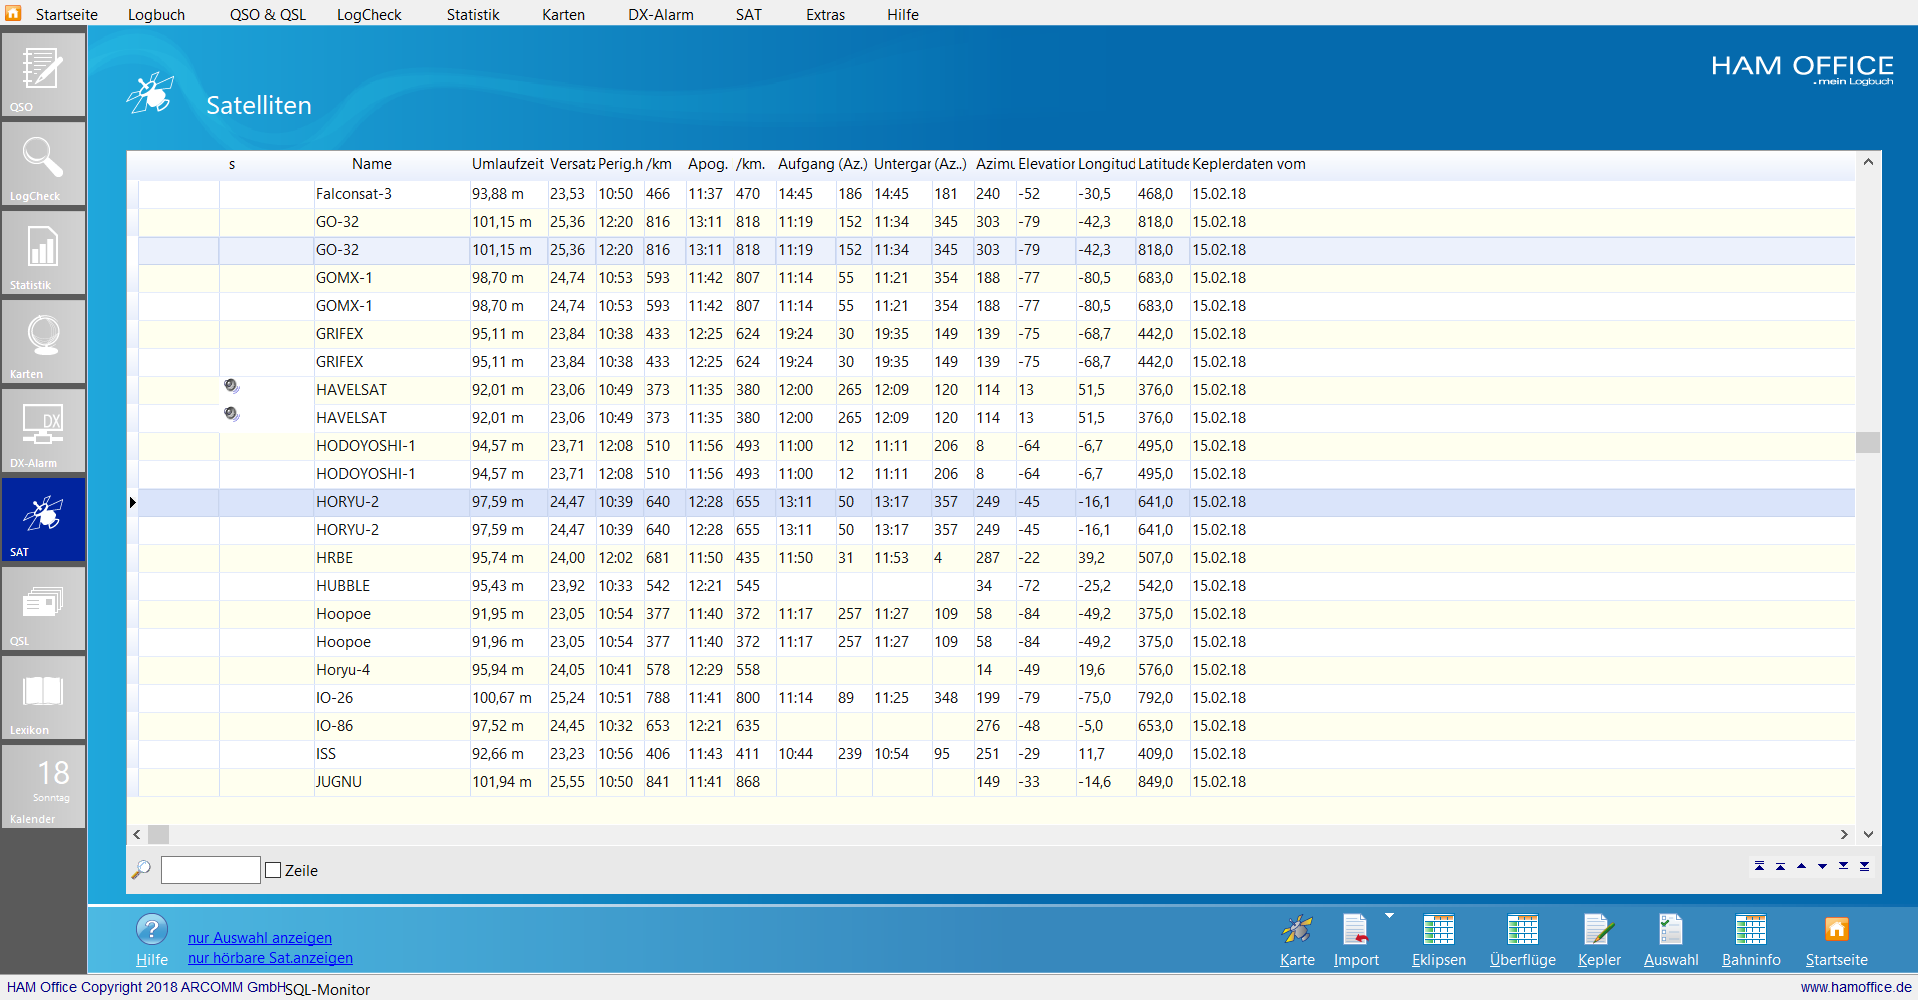
Task: Click the page-down record navigation arrow
Action: coord(1843,866)
